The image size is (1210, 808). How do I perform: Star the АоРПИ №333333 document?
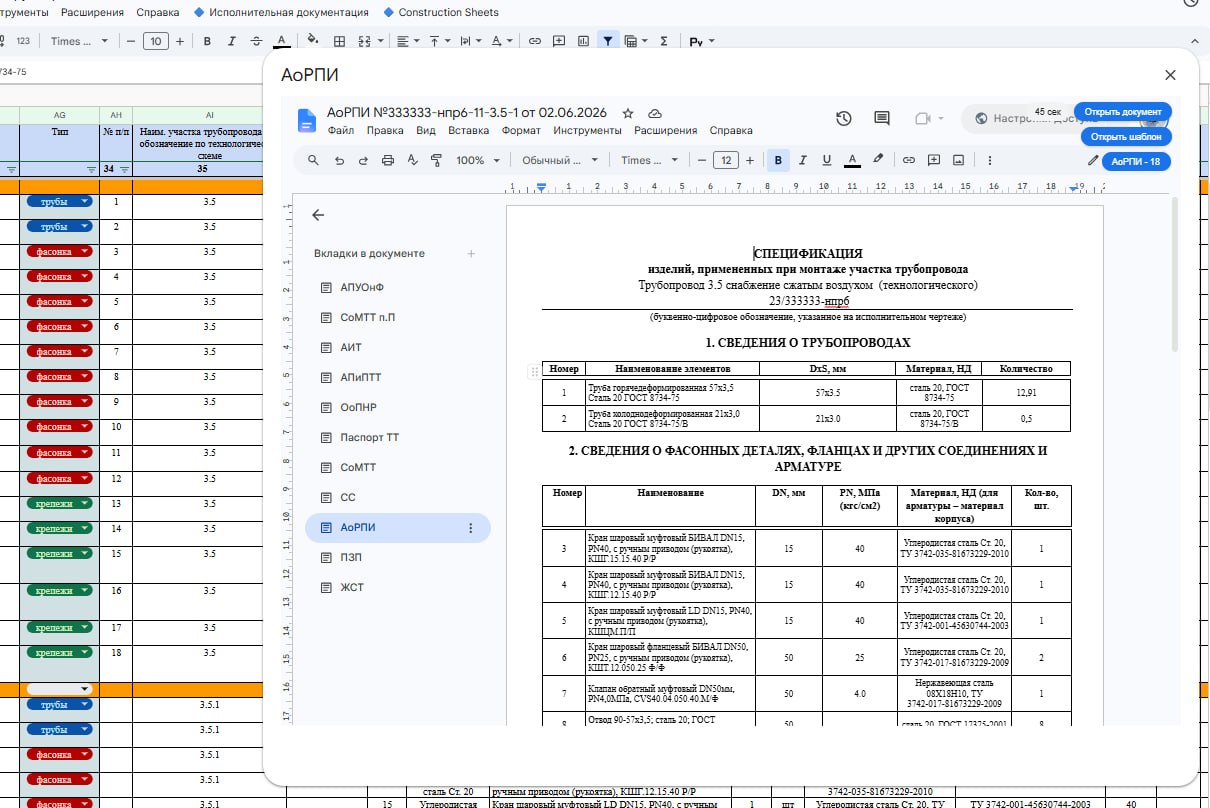[x=628, y=113]
